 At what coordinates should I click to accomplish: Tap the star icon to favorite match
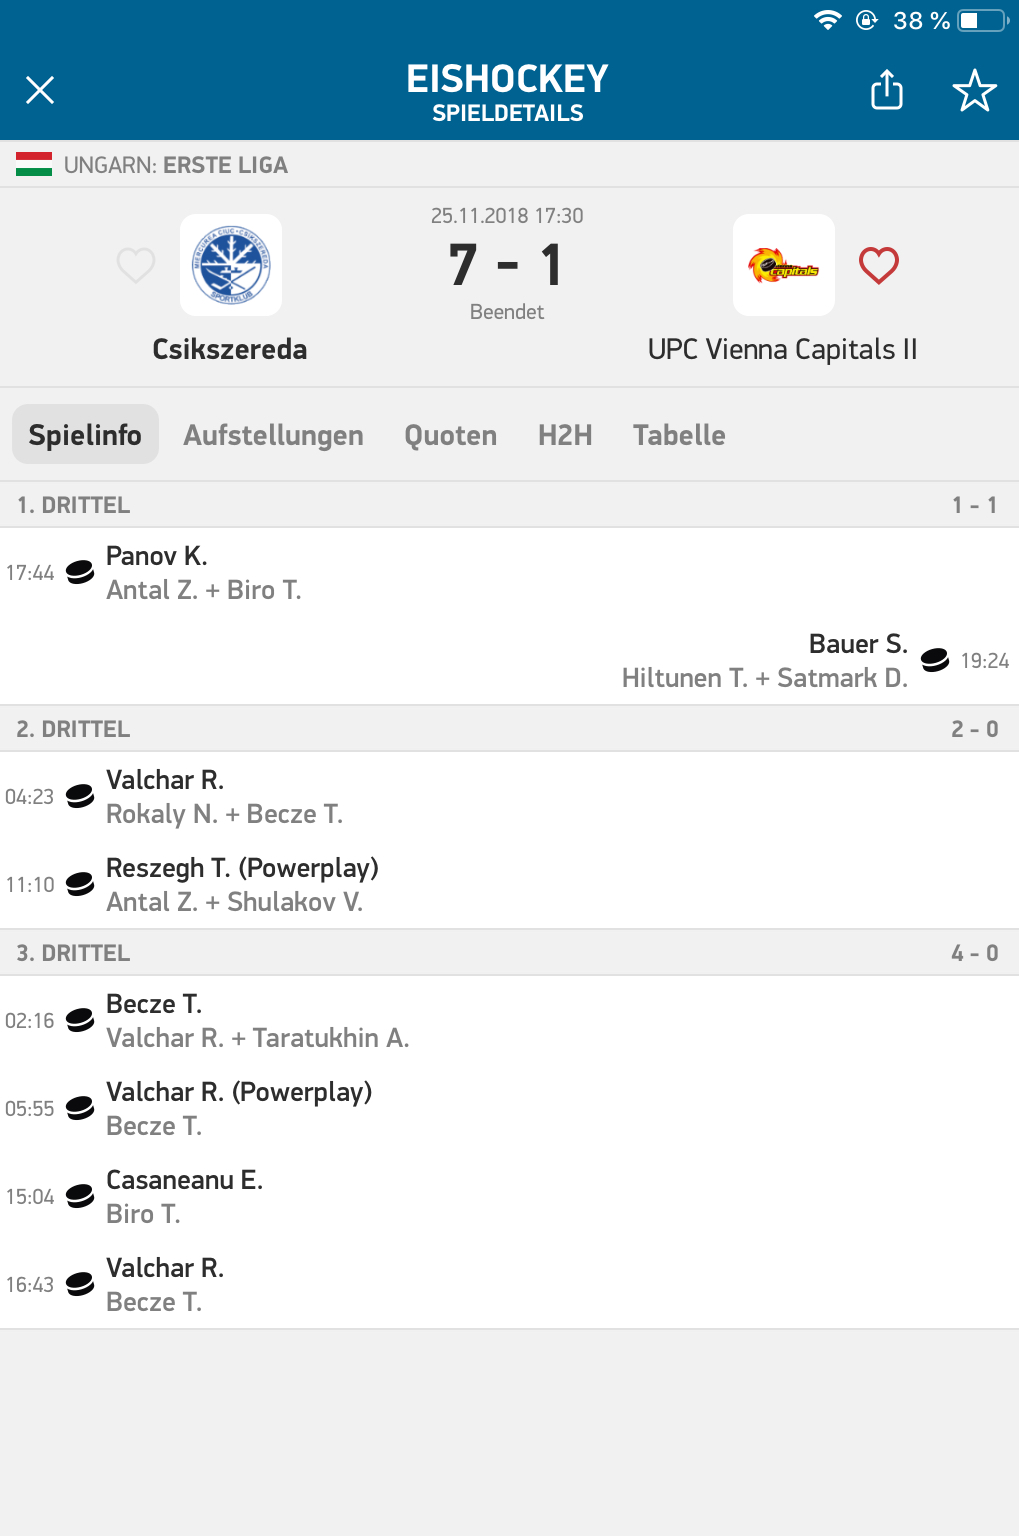click(x=974, y=91)
